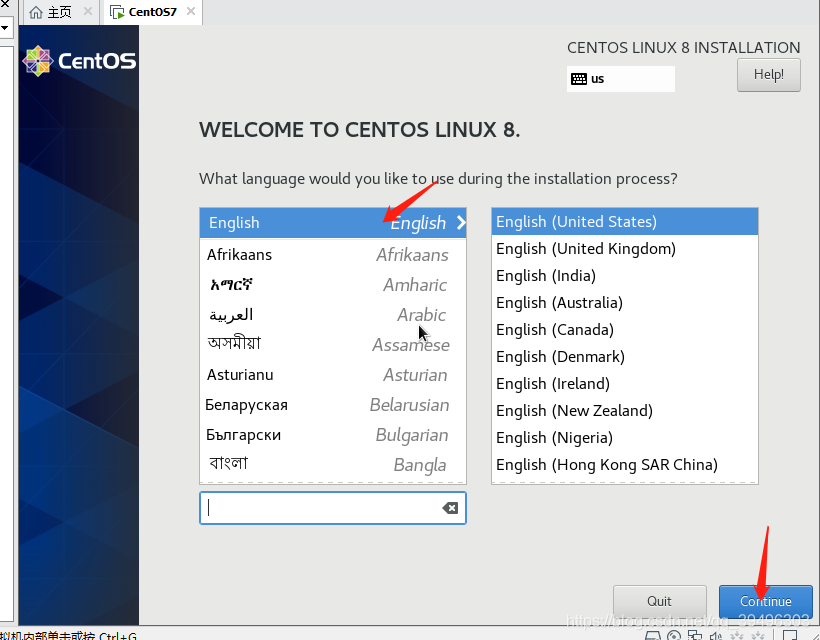Close the CentOS7 VM tab
The height and width of the screenshot is (640, 820).
coord(191,11)
